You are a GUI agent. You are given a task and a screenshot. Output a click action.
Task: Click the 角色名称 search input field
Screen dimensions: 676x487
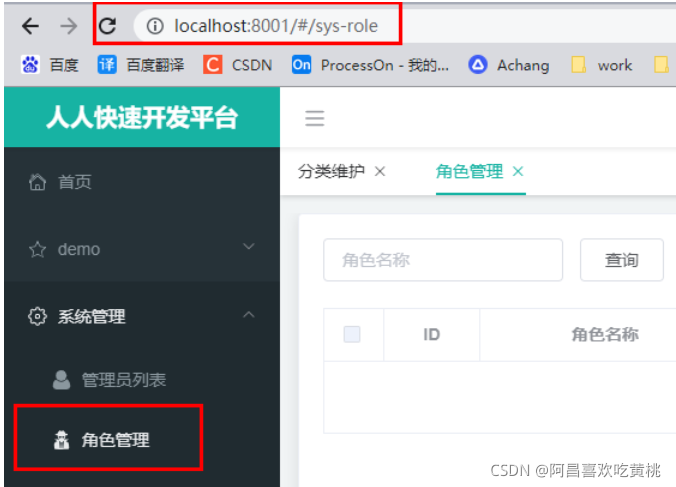click(x=443, y=260)
